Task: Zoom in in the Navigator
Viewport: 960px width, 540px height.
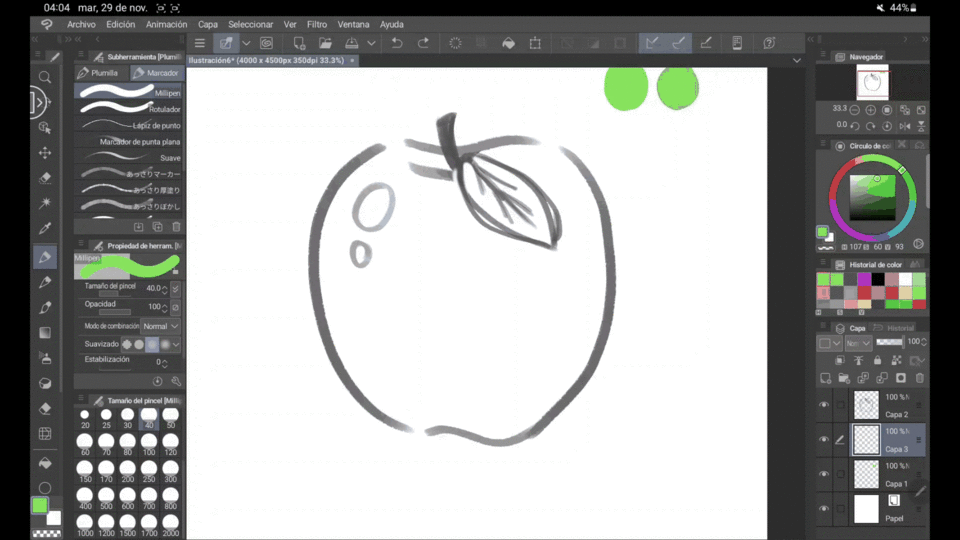Action: [871, 110]
